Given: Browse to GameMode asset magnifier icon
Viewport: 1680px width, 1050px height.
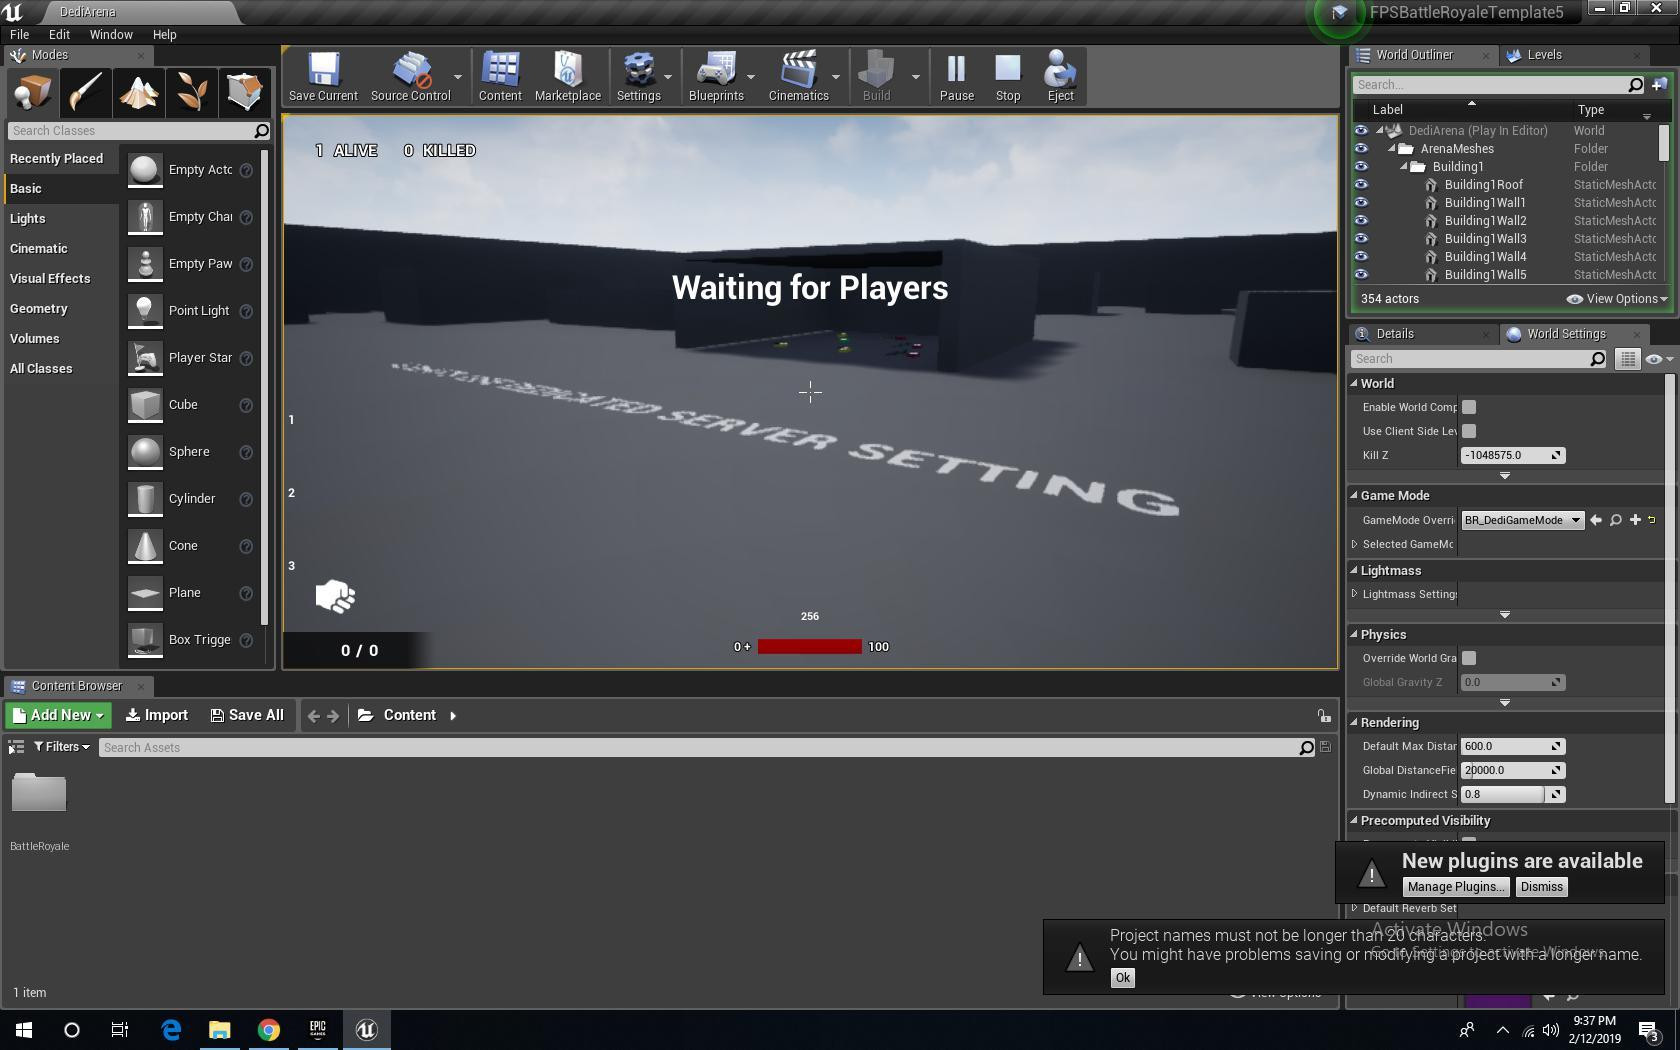Looking at the screenshot, I should click(1615, 520).
